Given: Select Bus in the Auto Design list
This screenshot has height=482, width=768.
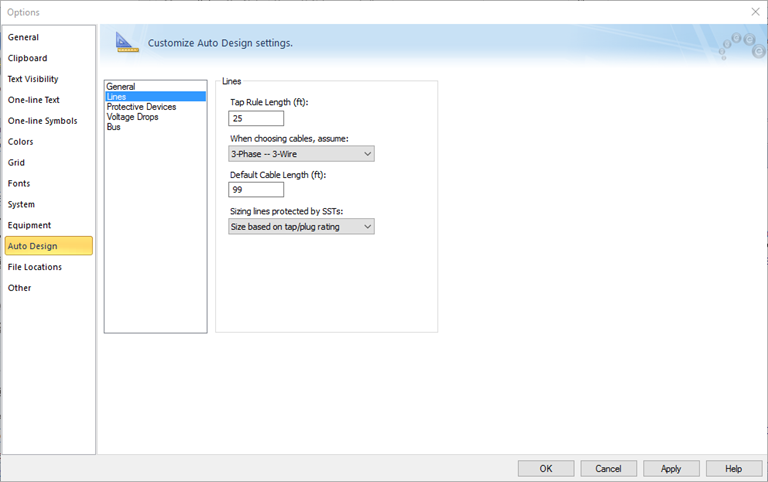Looking at the screenshot, I should tap(114, 127).
